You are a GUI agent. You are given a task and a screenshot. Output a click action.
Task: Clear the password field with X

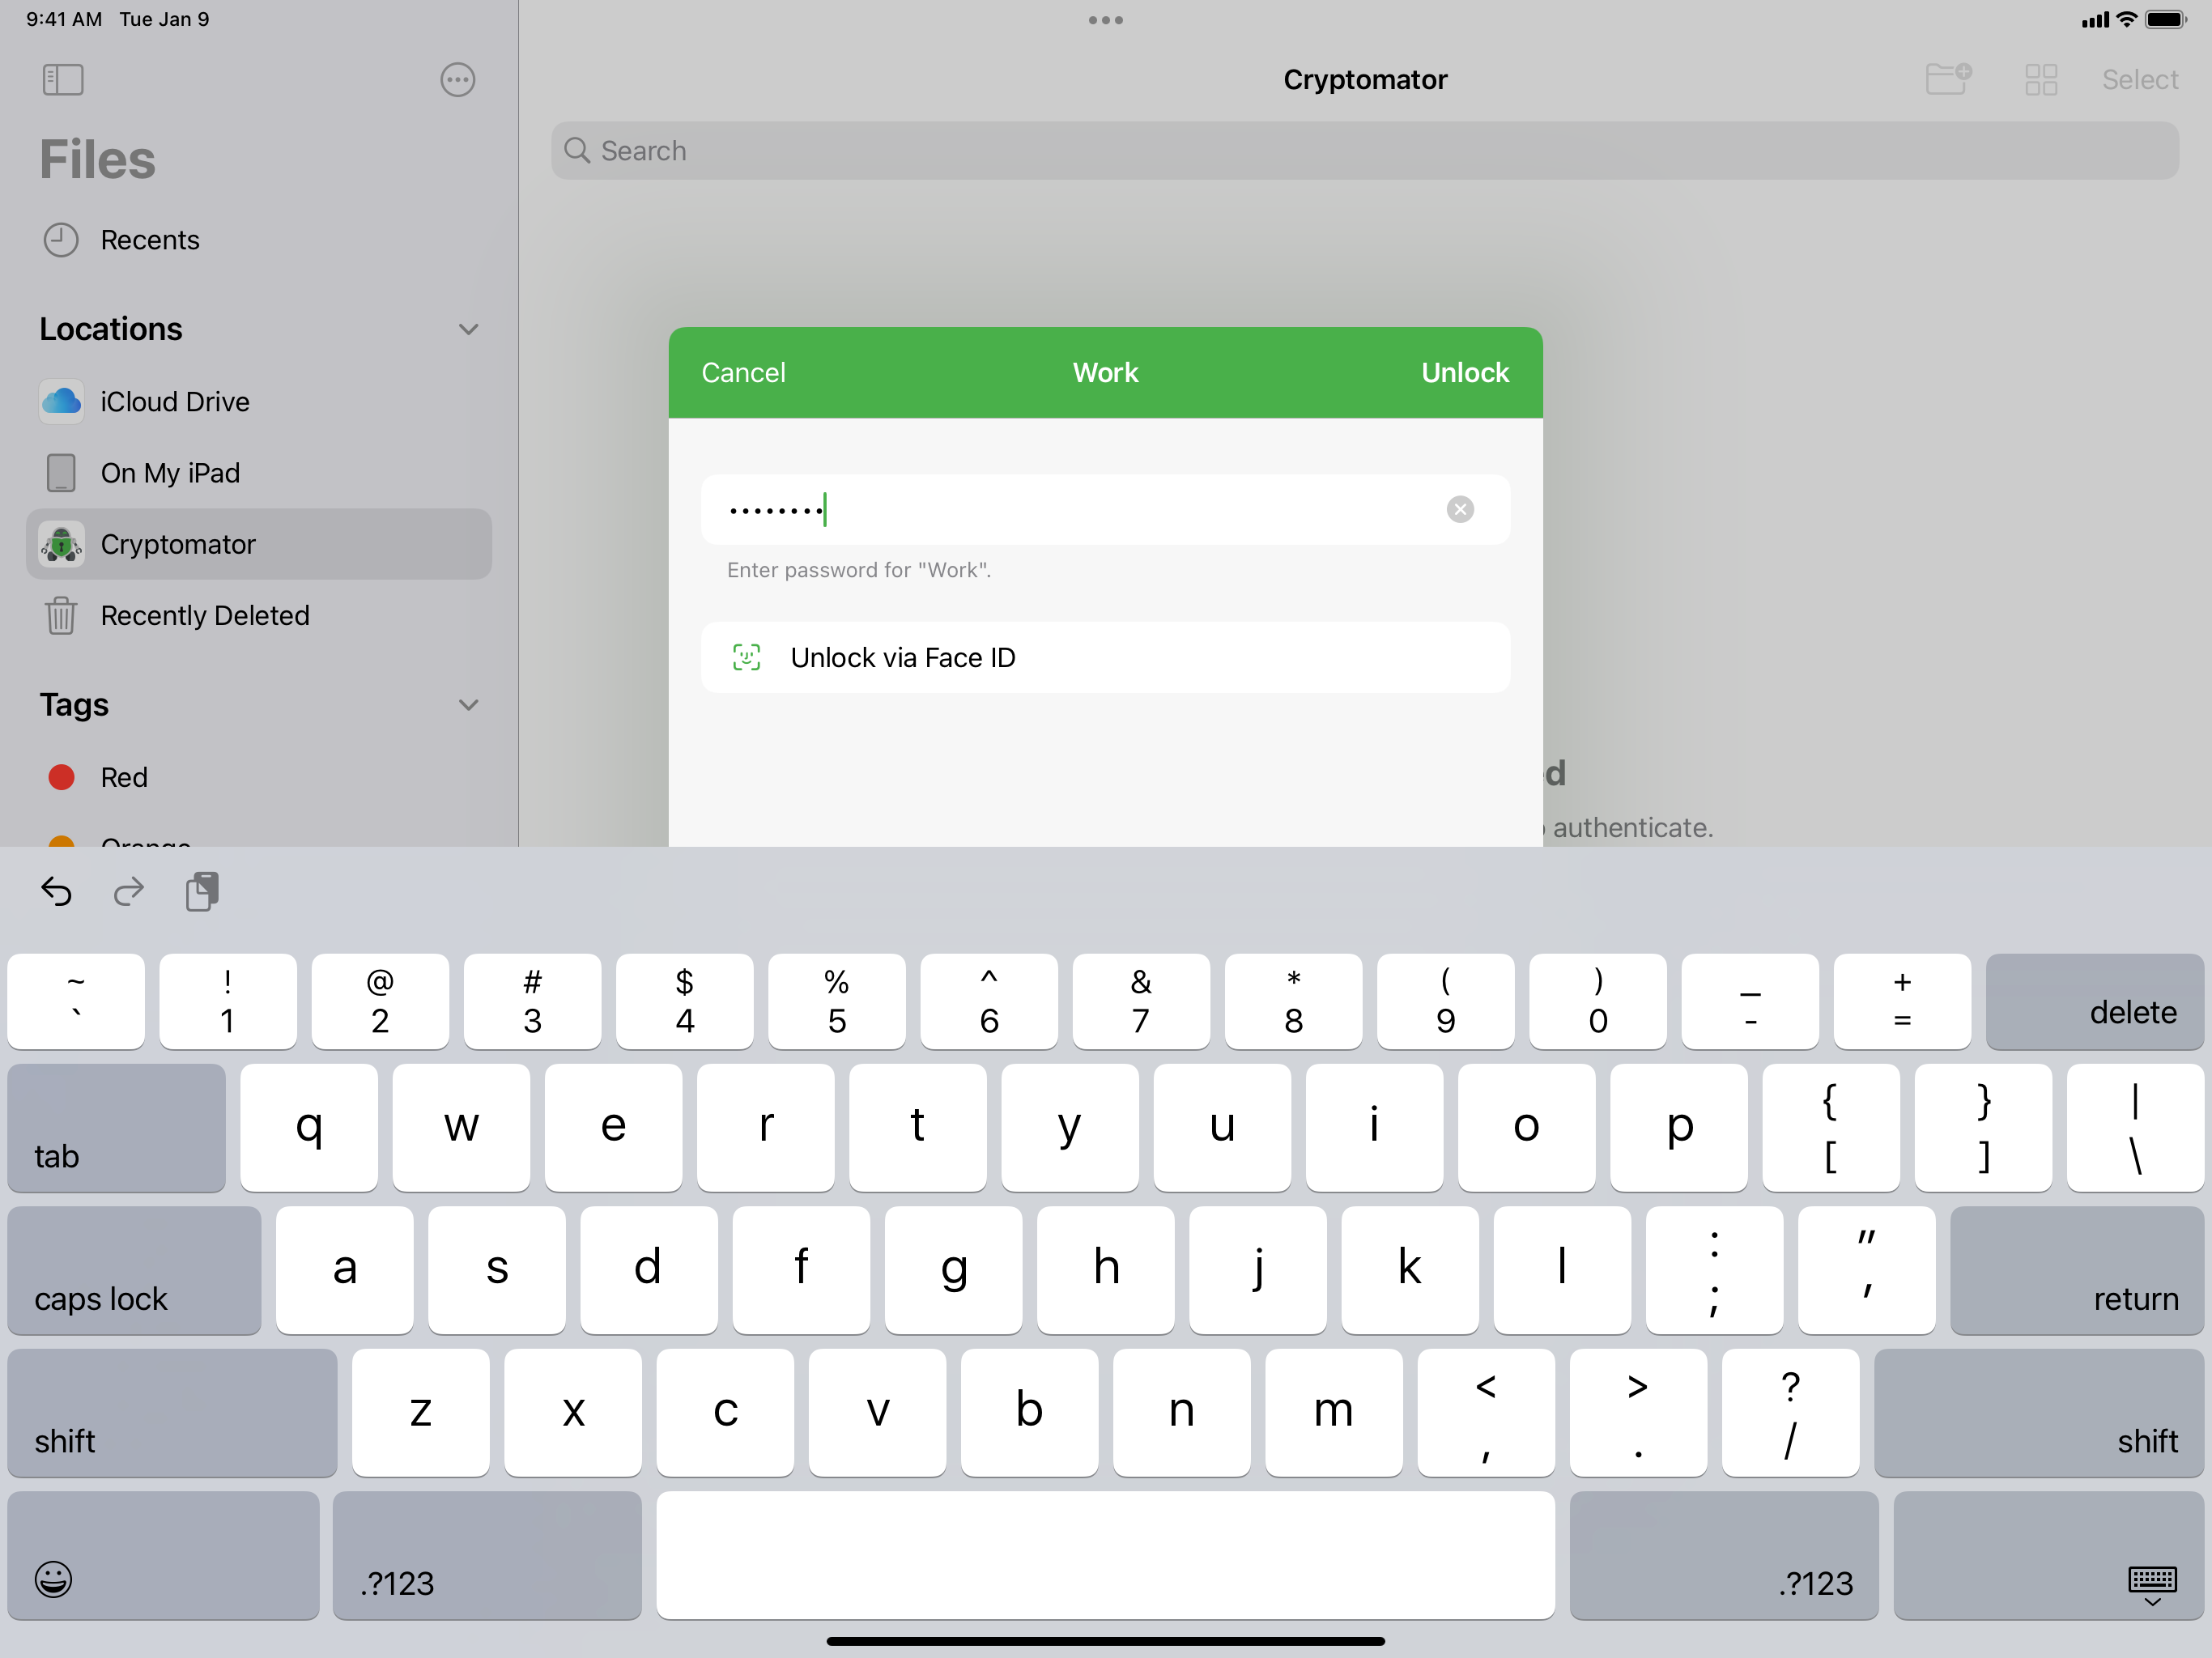click(1459, 509)
